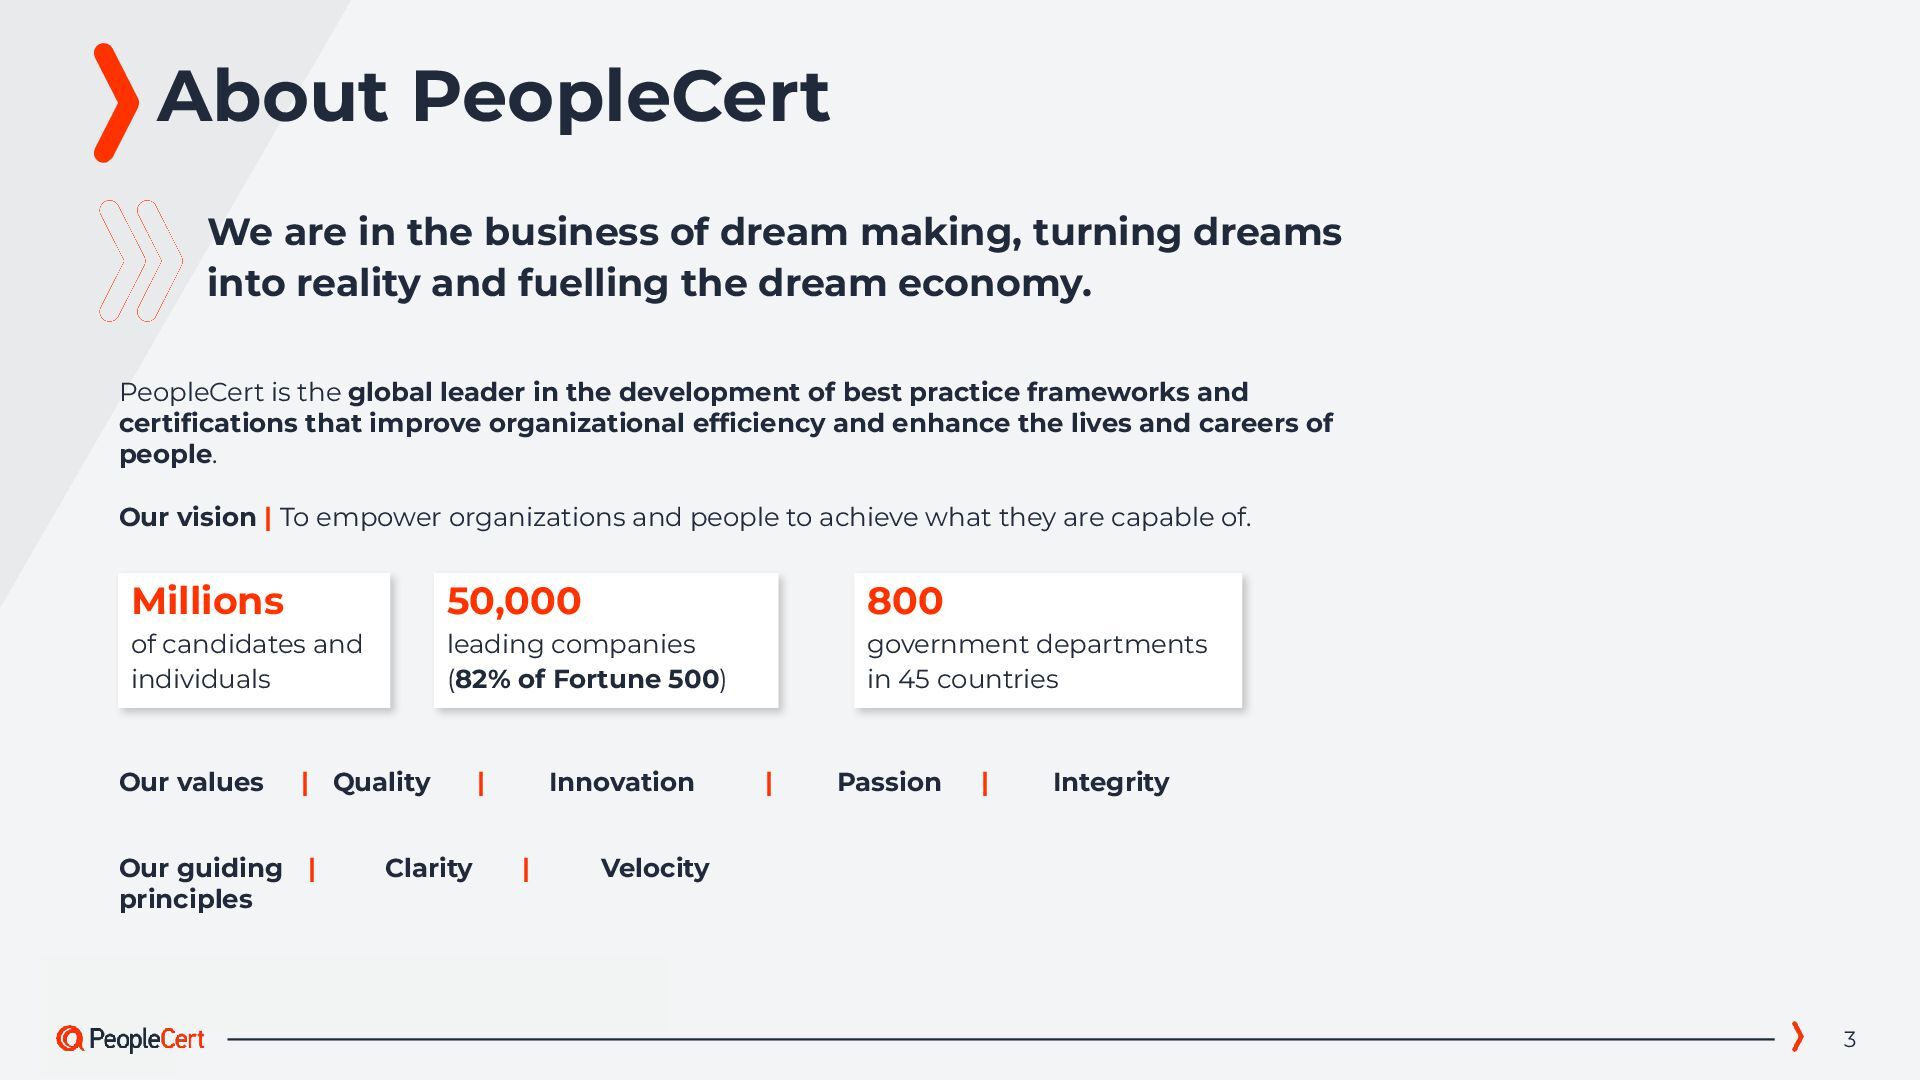
Task: Click the Millions of candidates card
Action: point(254,640)
